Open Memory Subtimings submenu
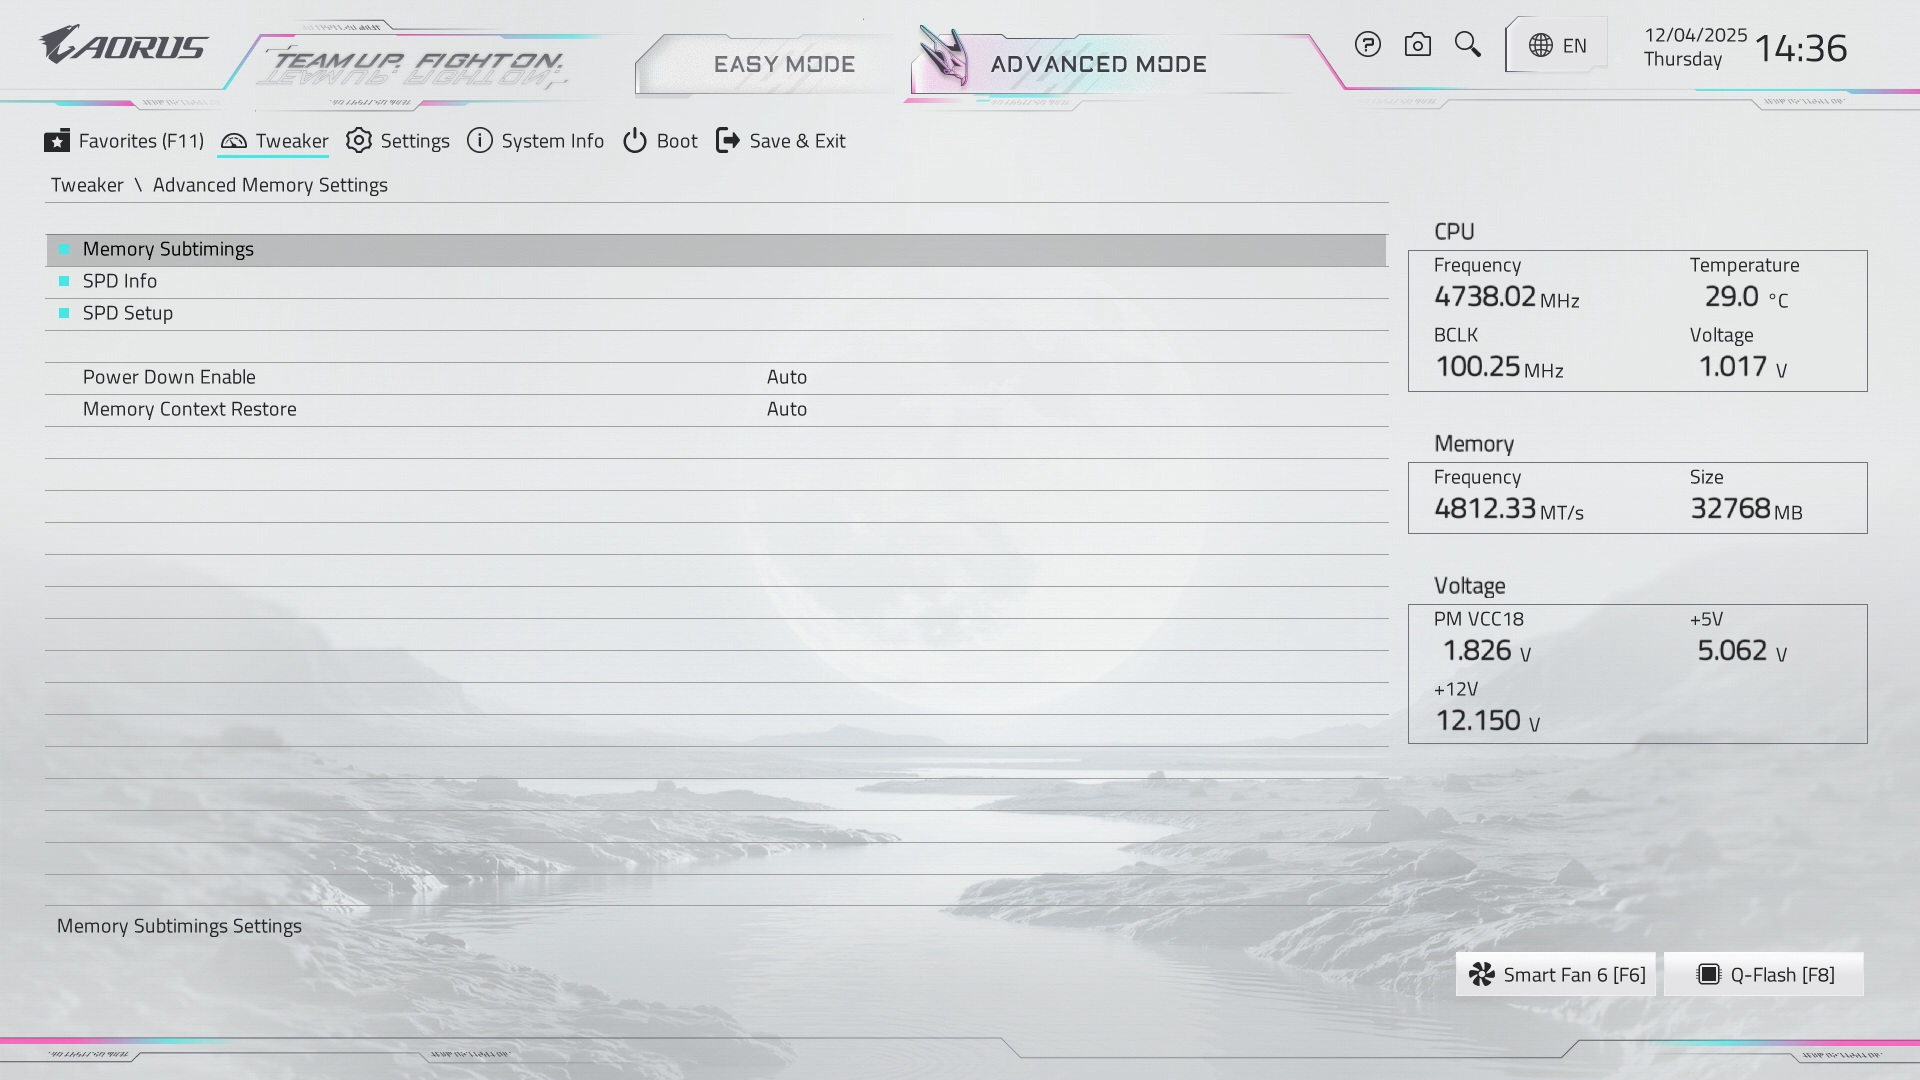Viewport: 1920px width, 1080px height. [168, 249]
